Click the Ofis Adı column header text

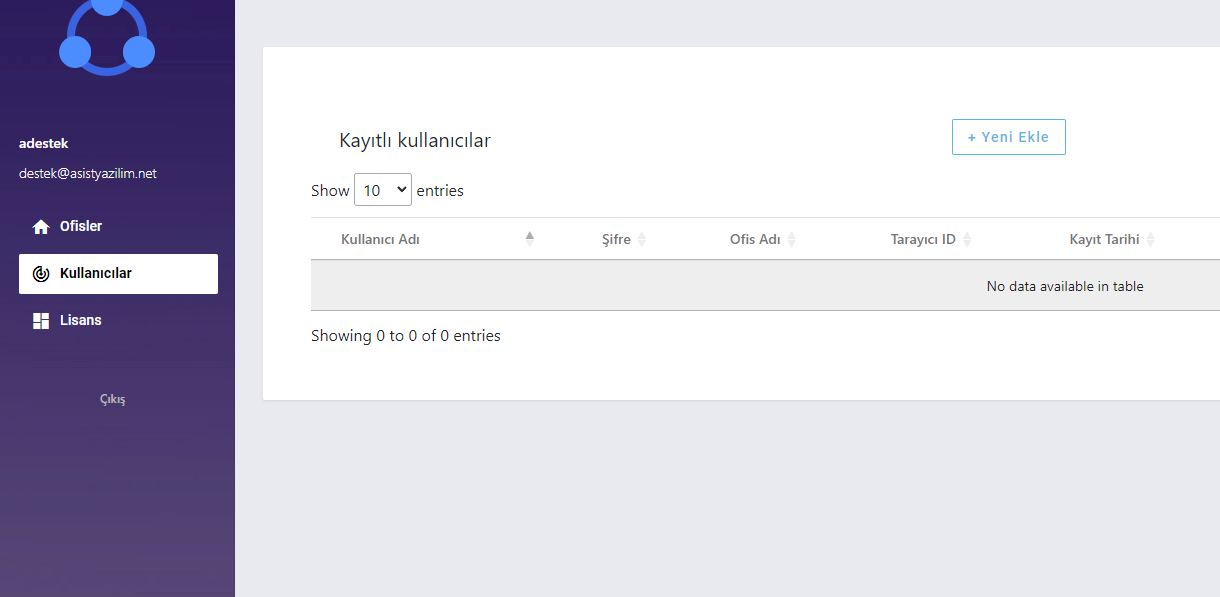(x=755, y=240)
